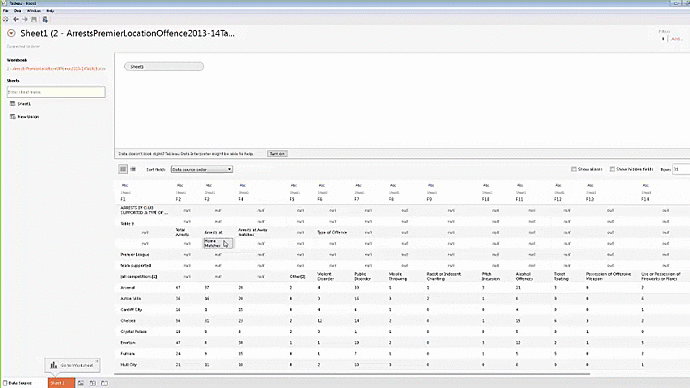Click Abc data type icon for column F5
690x388 pixels.
(294, 185)
